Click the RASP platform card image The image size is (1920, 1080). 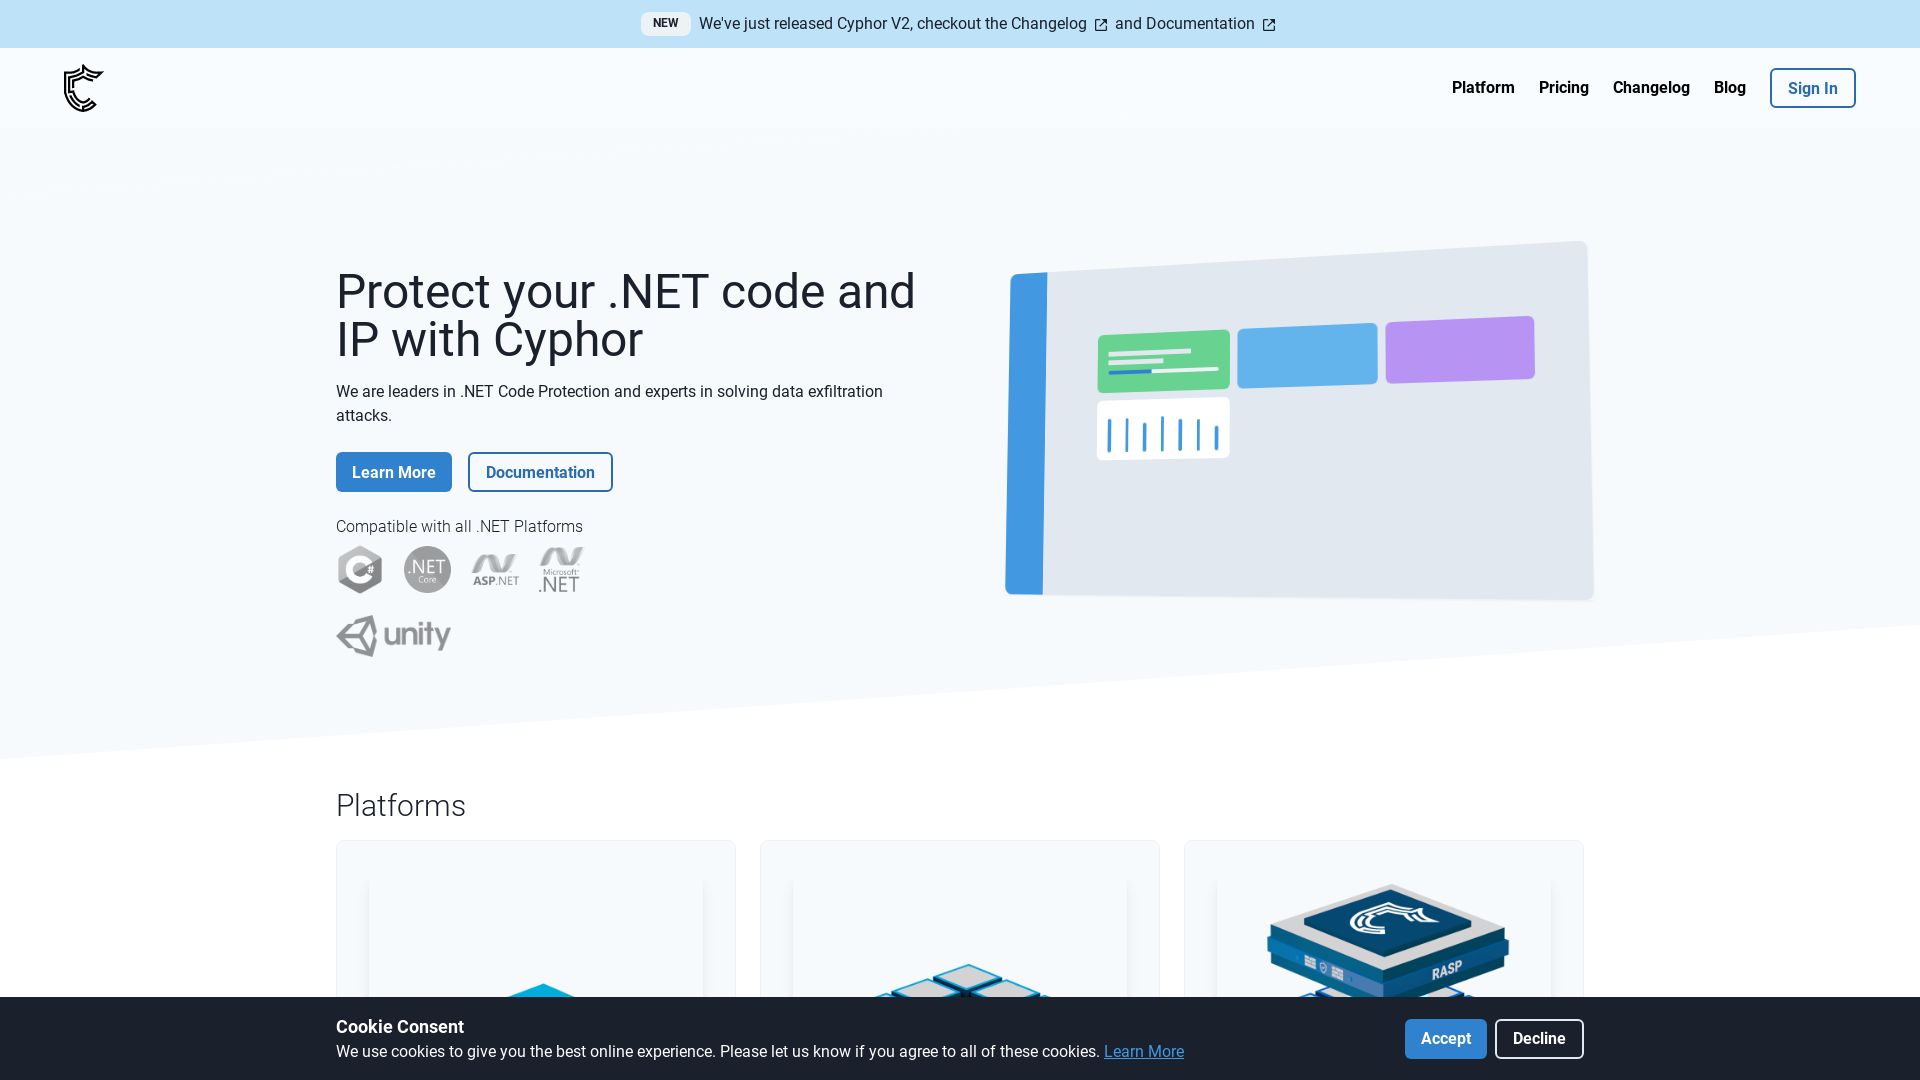[1384, 938]
